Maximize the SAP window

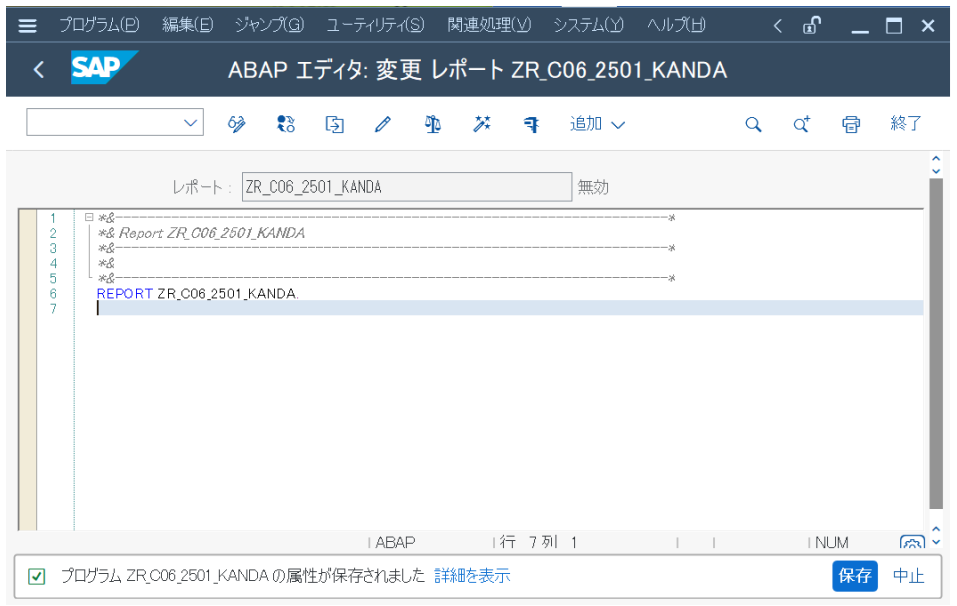pos(894,26)
